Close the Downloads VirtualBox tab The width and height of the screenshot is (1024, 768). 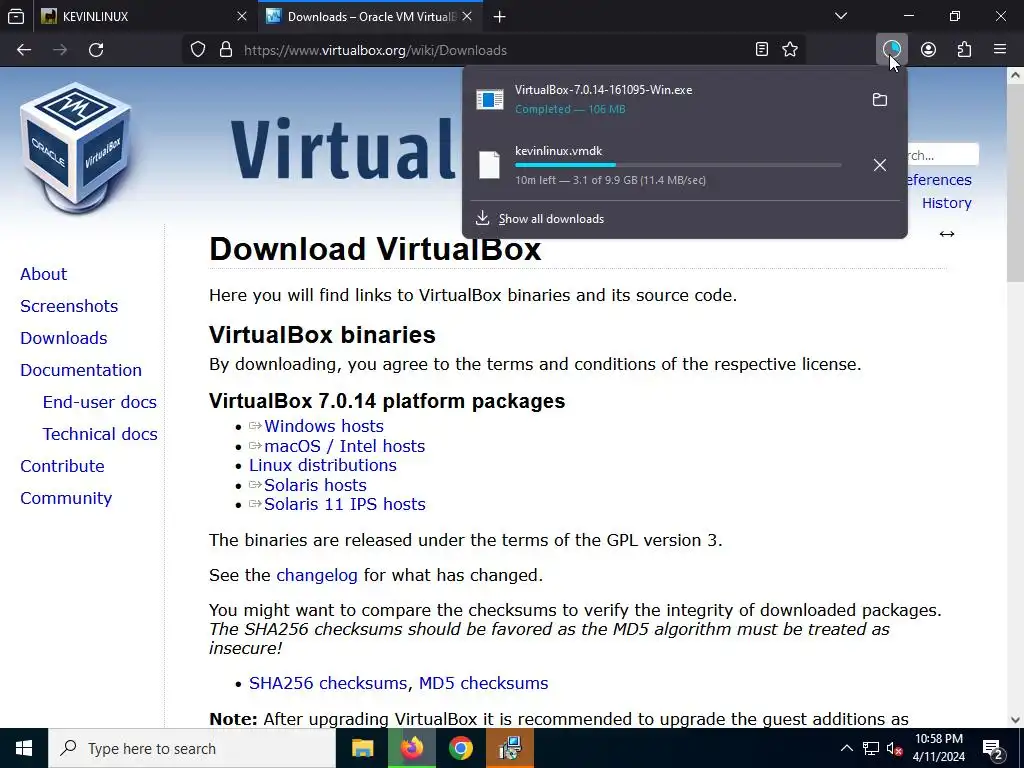click(467, 16)
